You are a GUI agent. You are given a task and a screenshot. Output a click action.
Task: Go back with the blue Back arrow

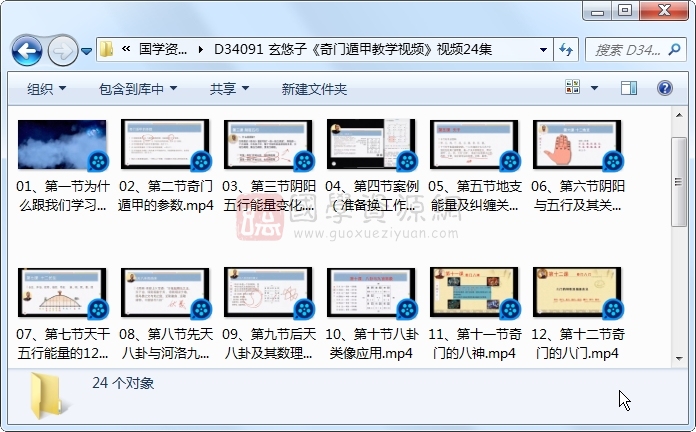tap(27, 51)
